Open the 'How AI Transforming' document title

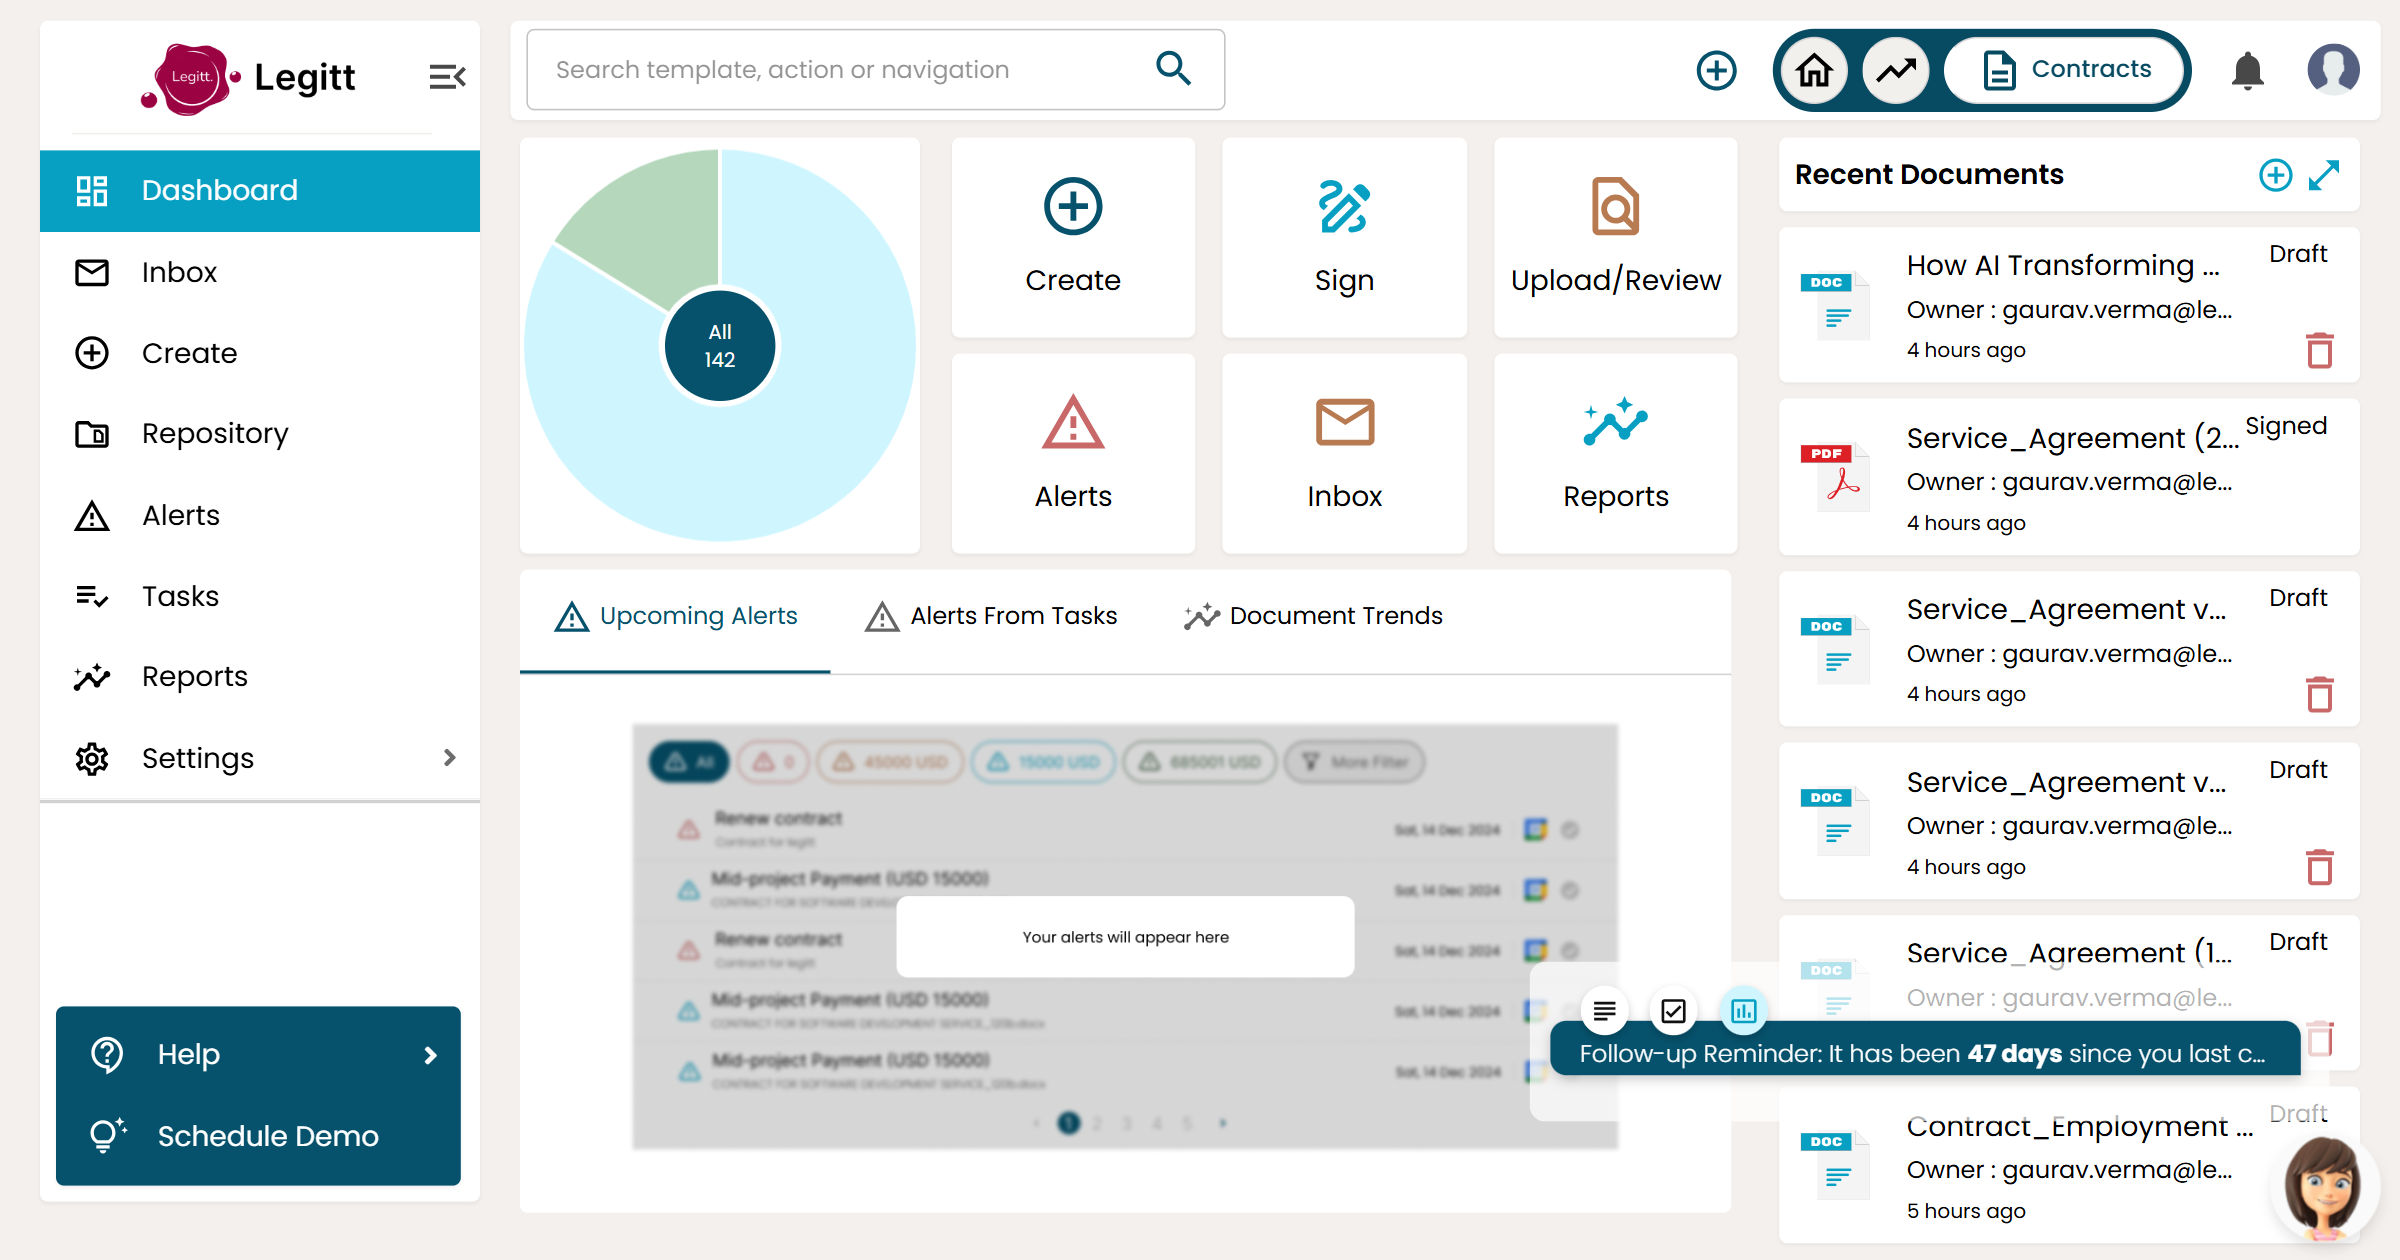coord(2062,265)
